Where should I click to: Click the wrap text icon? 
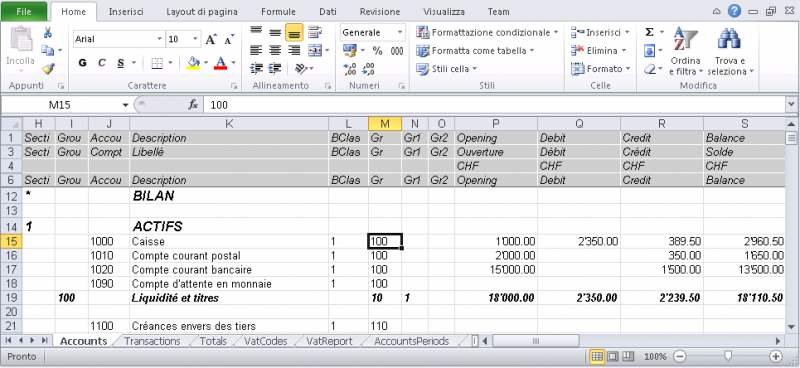coord(315,33)
